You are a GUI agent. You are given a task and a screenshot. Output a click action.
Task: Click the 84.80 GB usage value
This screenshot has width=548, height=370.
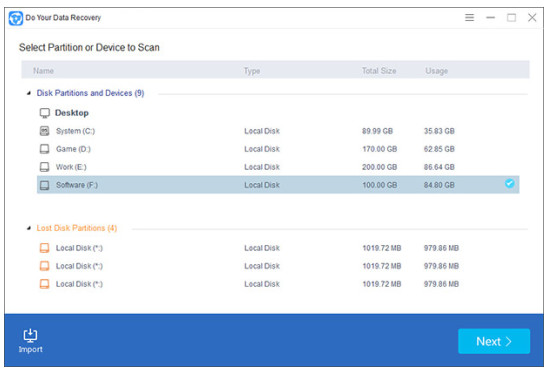439,185
